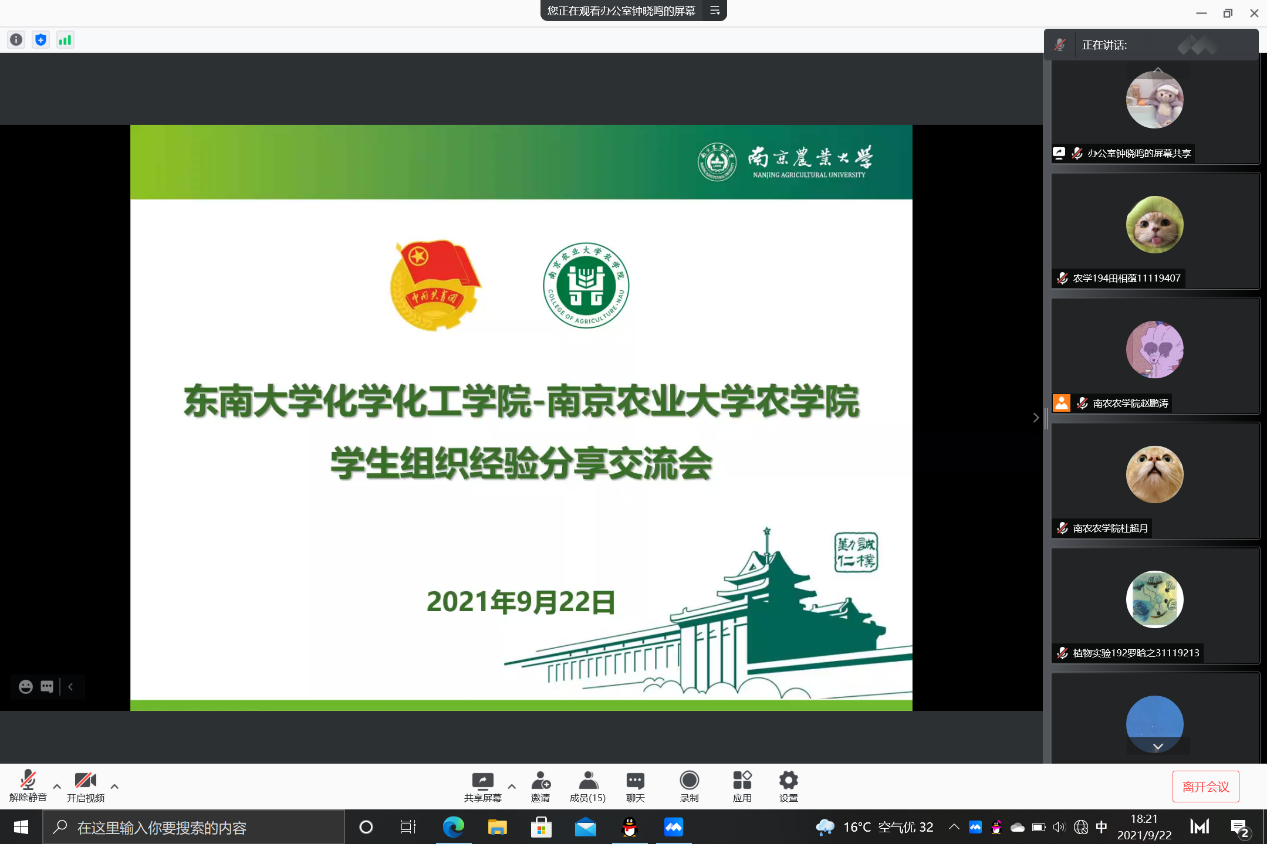Open the emoji reactions smiley icon
This screenshot has width=1267, height=844.
(x=26, y=687)
